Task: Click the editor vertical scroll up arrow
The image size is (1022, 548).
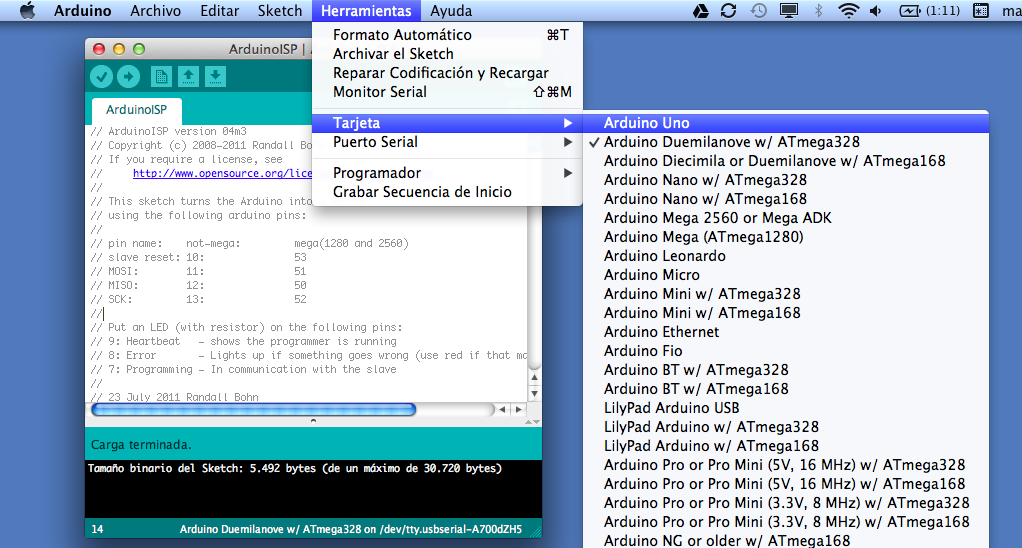Action: 534,377
